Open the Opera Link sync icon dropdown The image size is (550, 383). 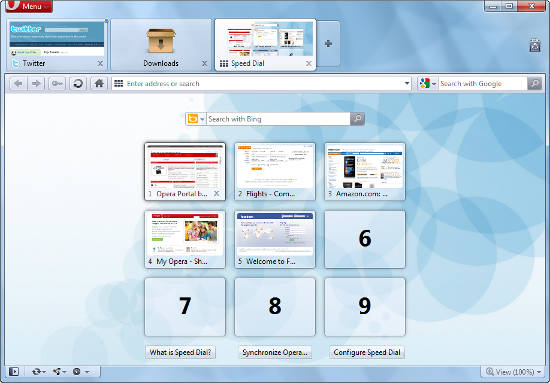39,371
